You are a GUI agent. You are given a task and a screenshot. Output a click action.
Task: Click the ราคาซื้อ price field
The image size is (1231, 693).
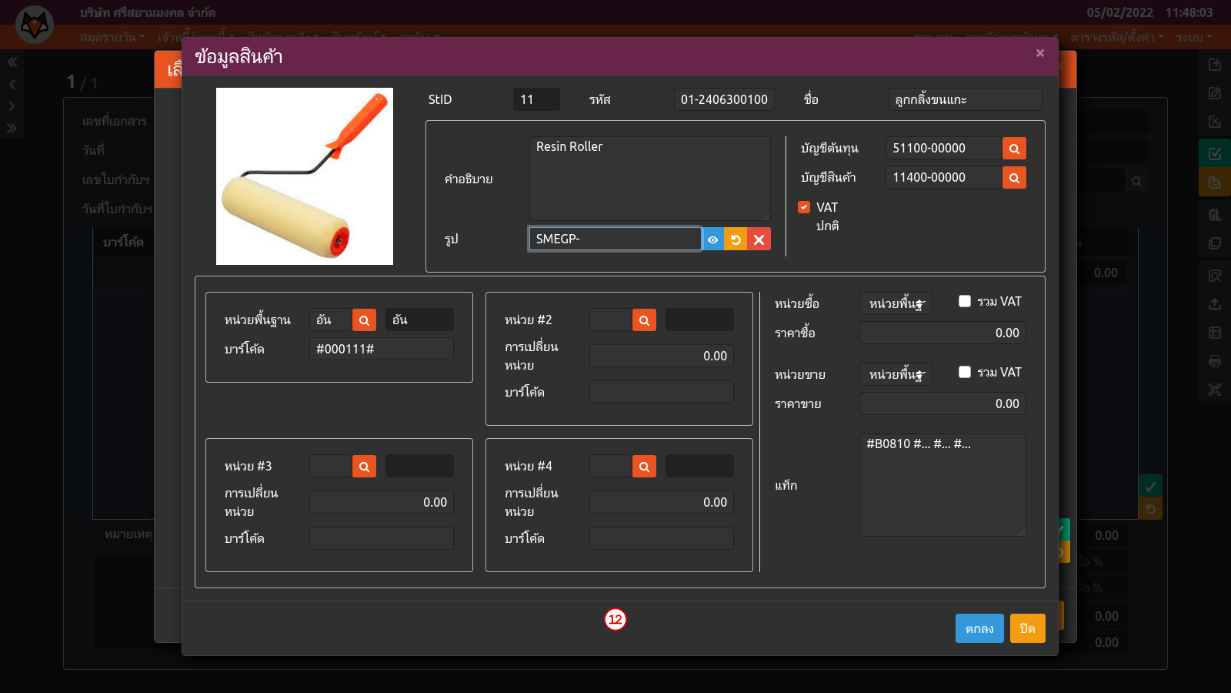tap(942, 333)
